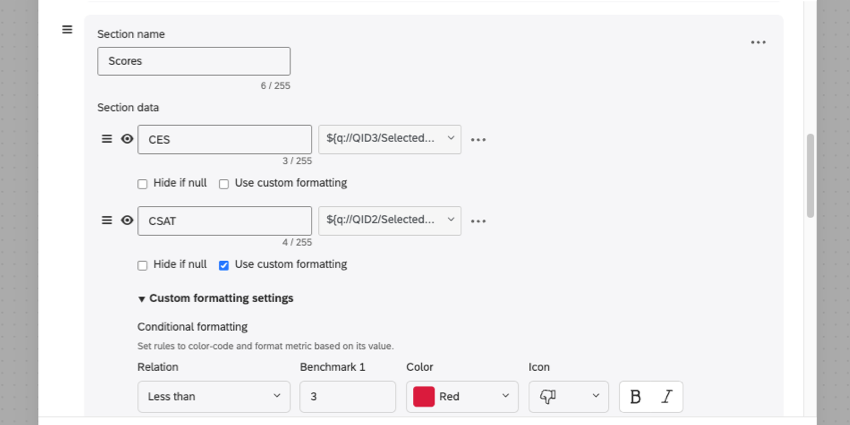Open the Red color dropdown
Image resolution: width=850 pixels, height=425 pixels.
point(462,397)
